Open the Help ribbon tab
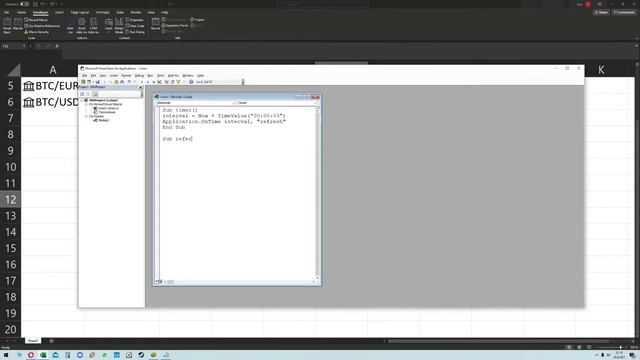640x360 pixels. pyautogui.click(x=164, y=13)
